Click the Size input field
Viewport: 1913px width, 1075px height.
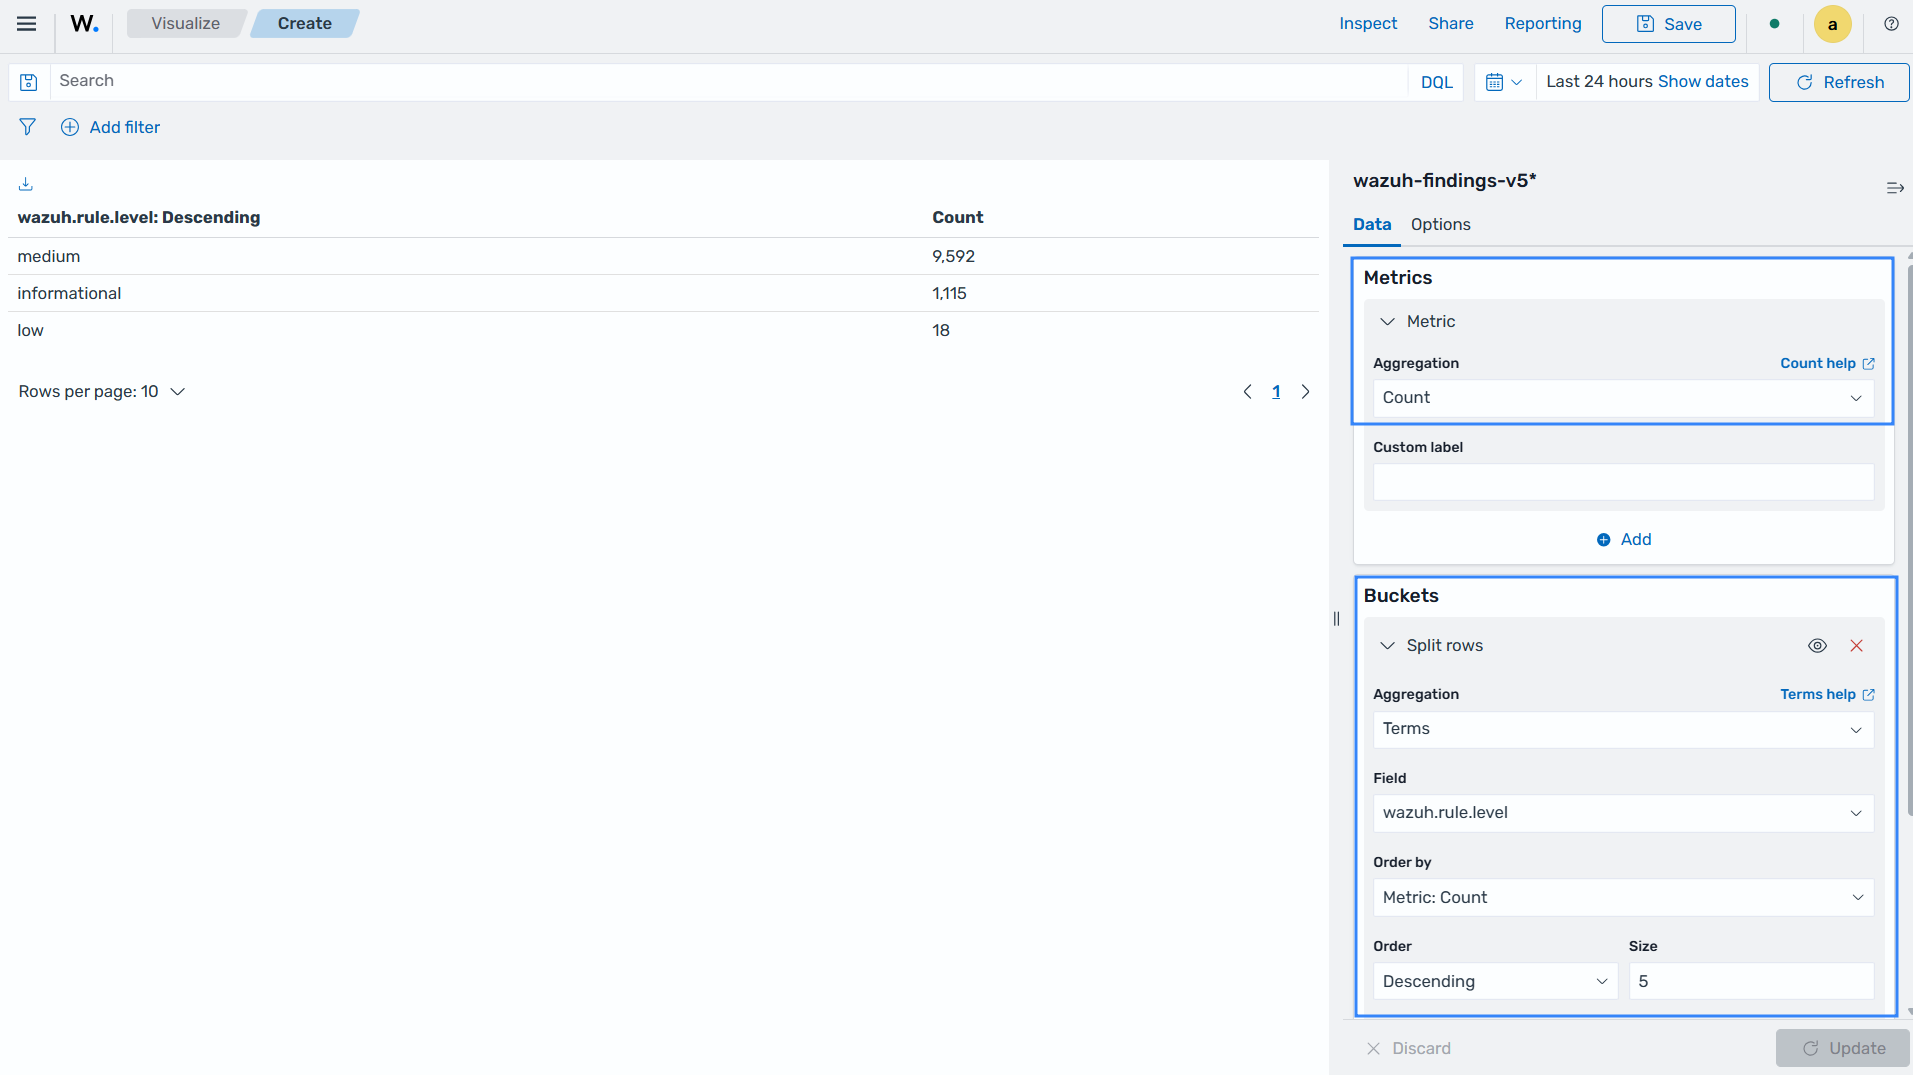1751,982
